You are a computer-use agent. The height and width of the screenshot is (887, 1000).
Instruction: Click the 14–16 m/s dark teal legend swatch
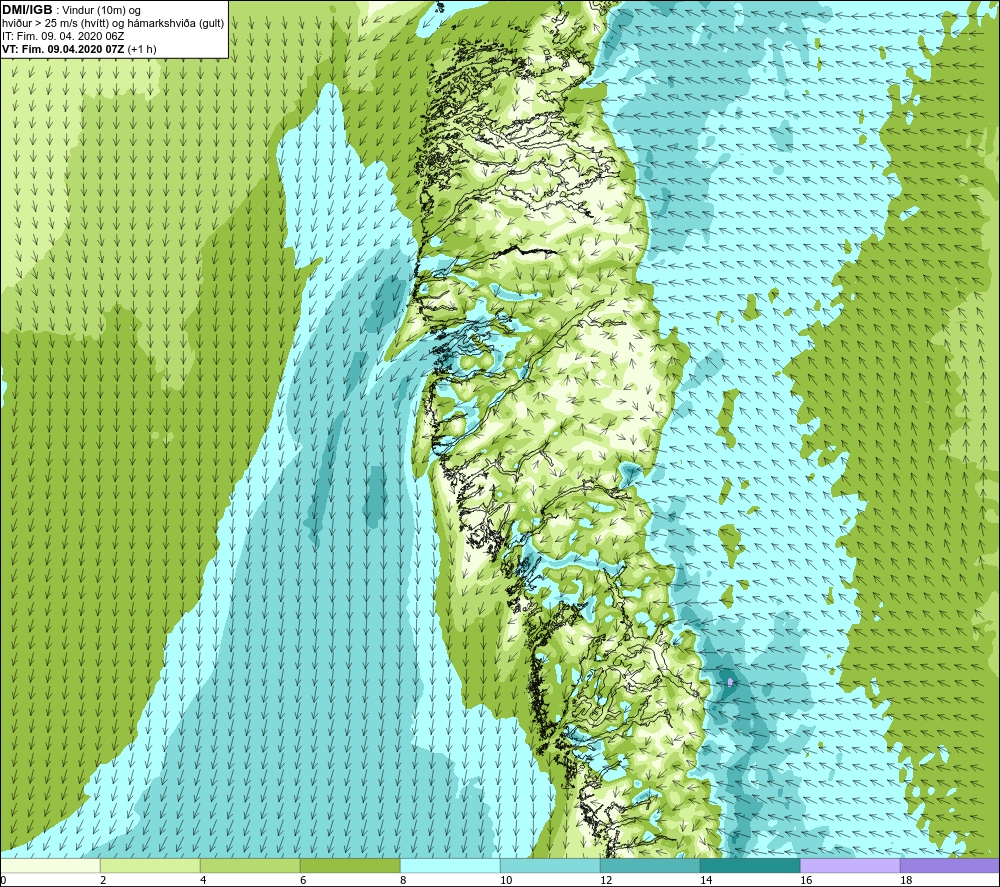point(750,865)
